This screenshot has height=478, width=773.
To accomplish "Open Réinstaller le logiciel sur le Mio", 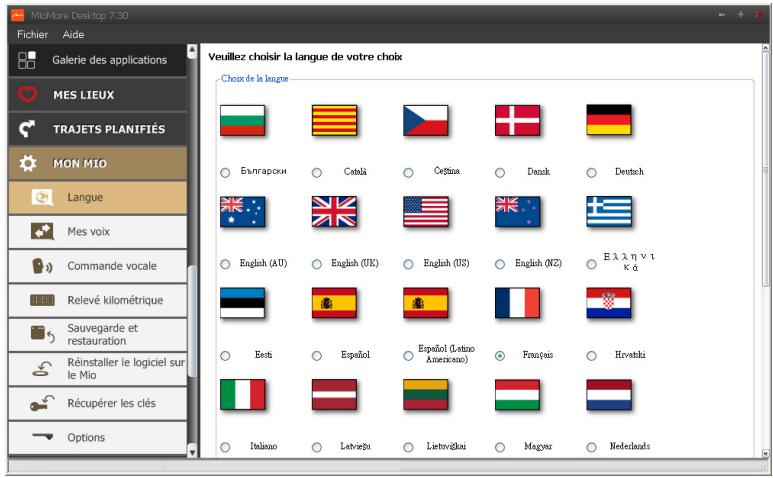I will 98,369.
